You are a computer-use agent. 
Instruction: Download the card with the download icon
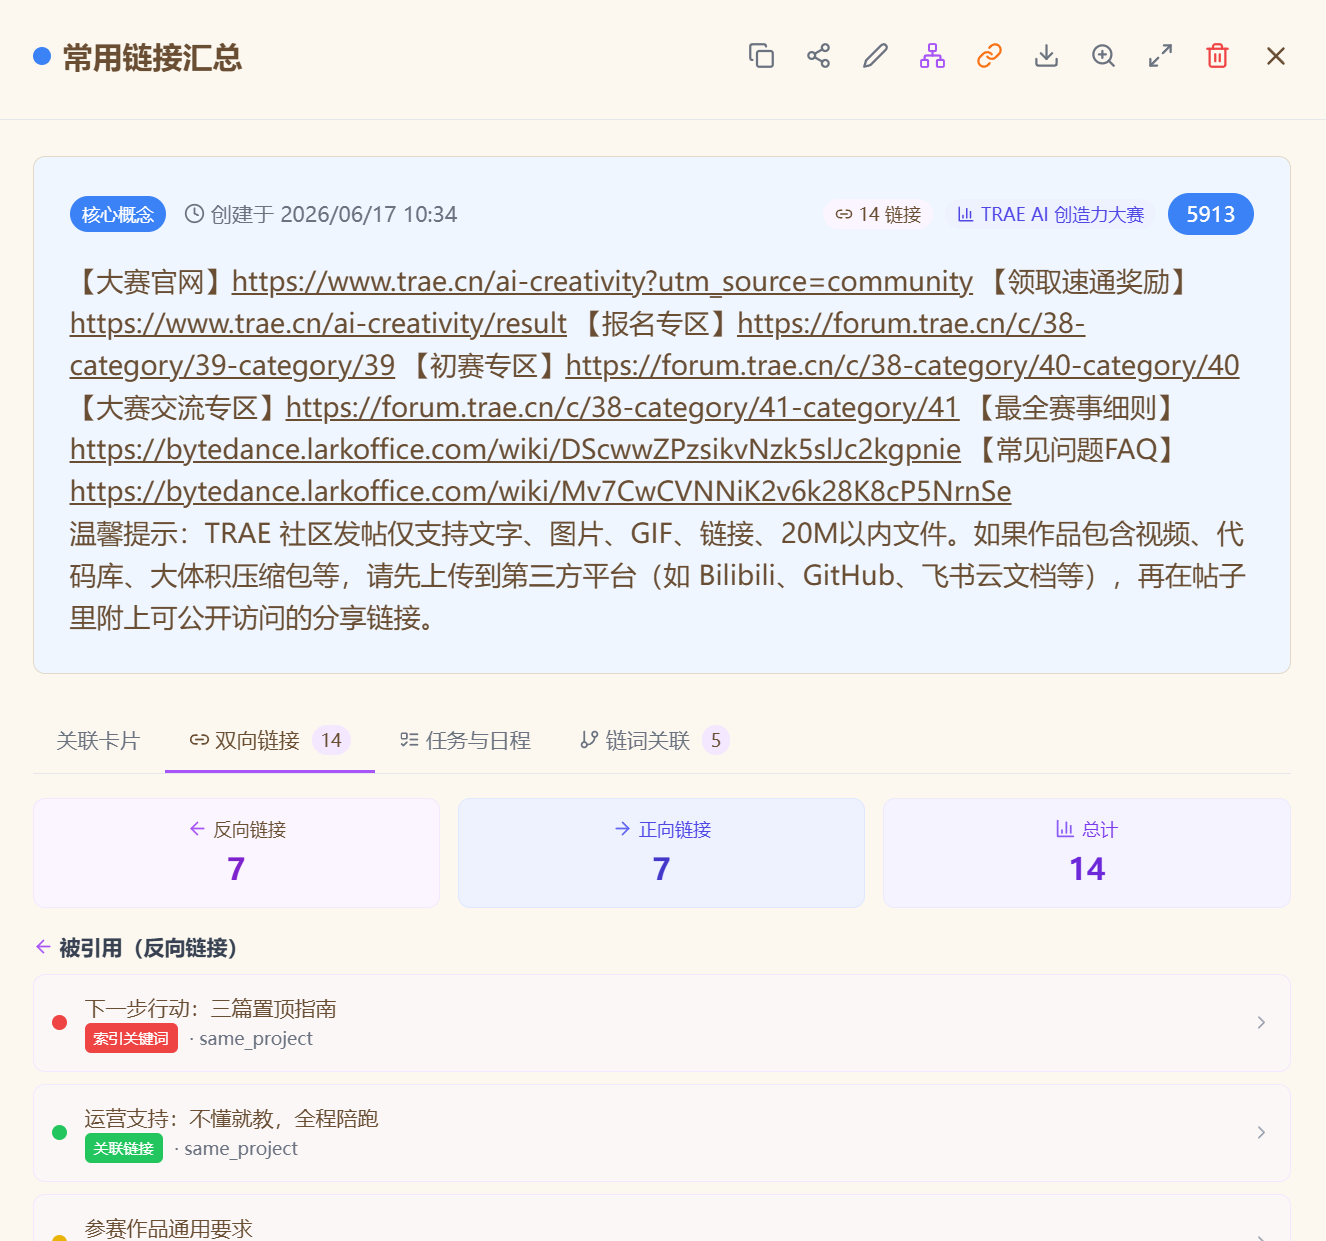tap(1046, 56)
